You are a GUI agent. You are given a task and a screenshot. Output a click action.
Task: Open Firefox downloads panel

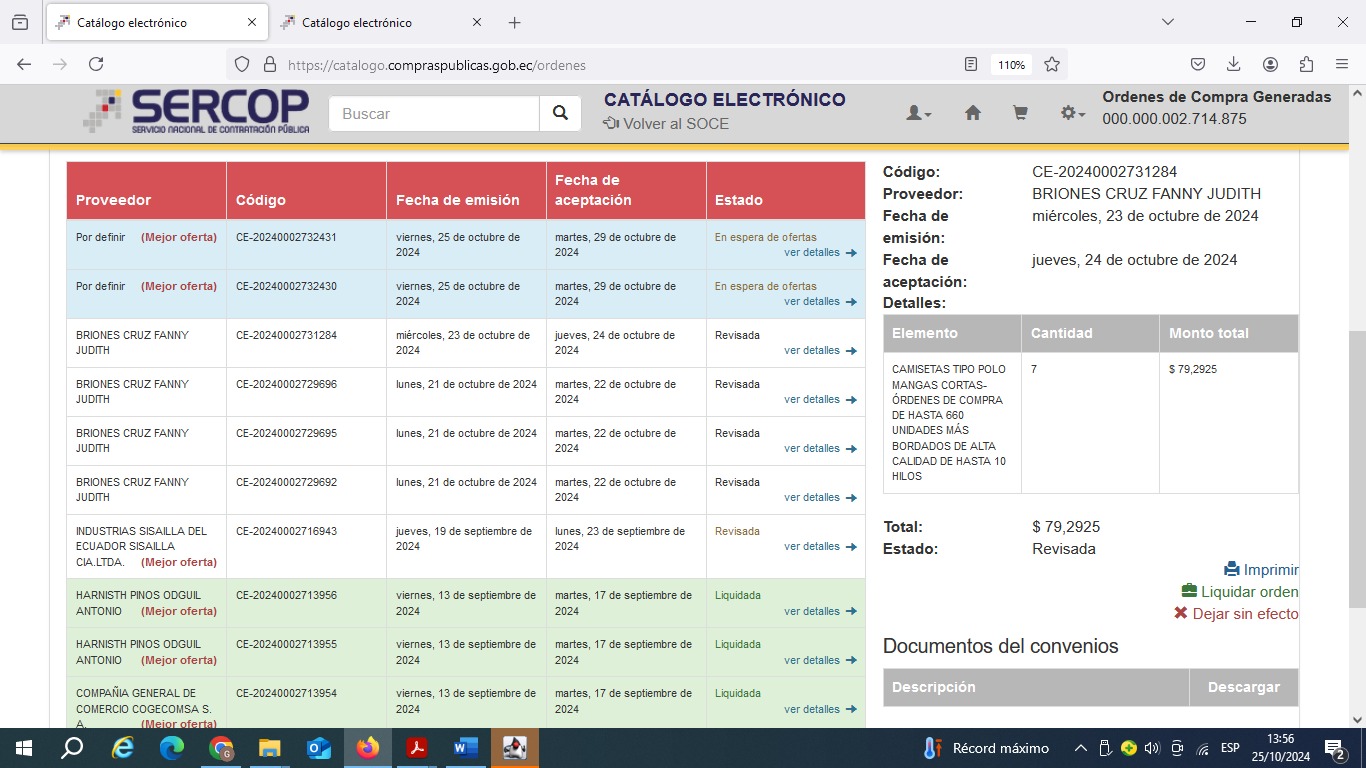(x=1234, y=64)
